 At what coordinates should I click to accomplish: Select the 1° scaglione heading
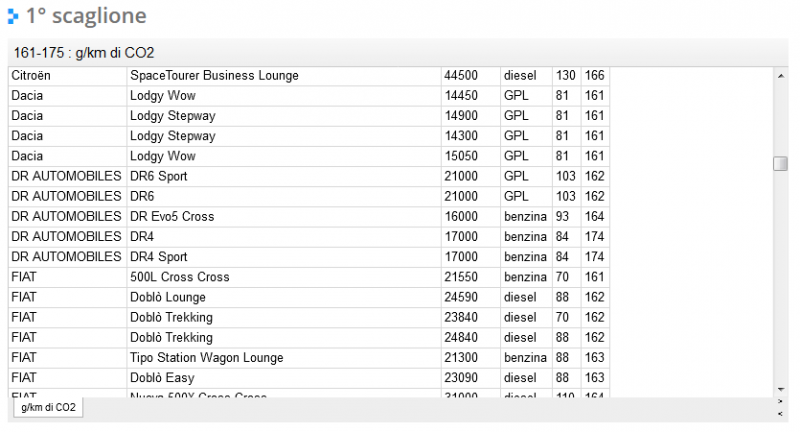pos(86,16)
